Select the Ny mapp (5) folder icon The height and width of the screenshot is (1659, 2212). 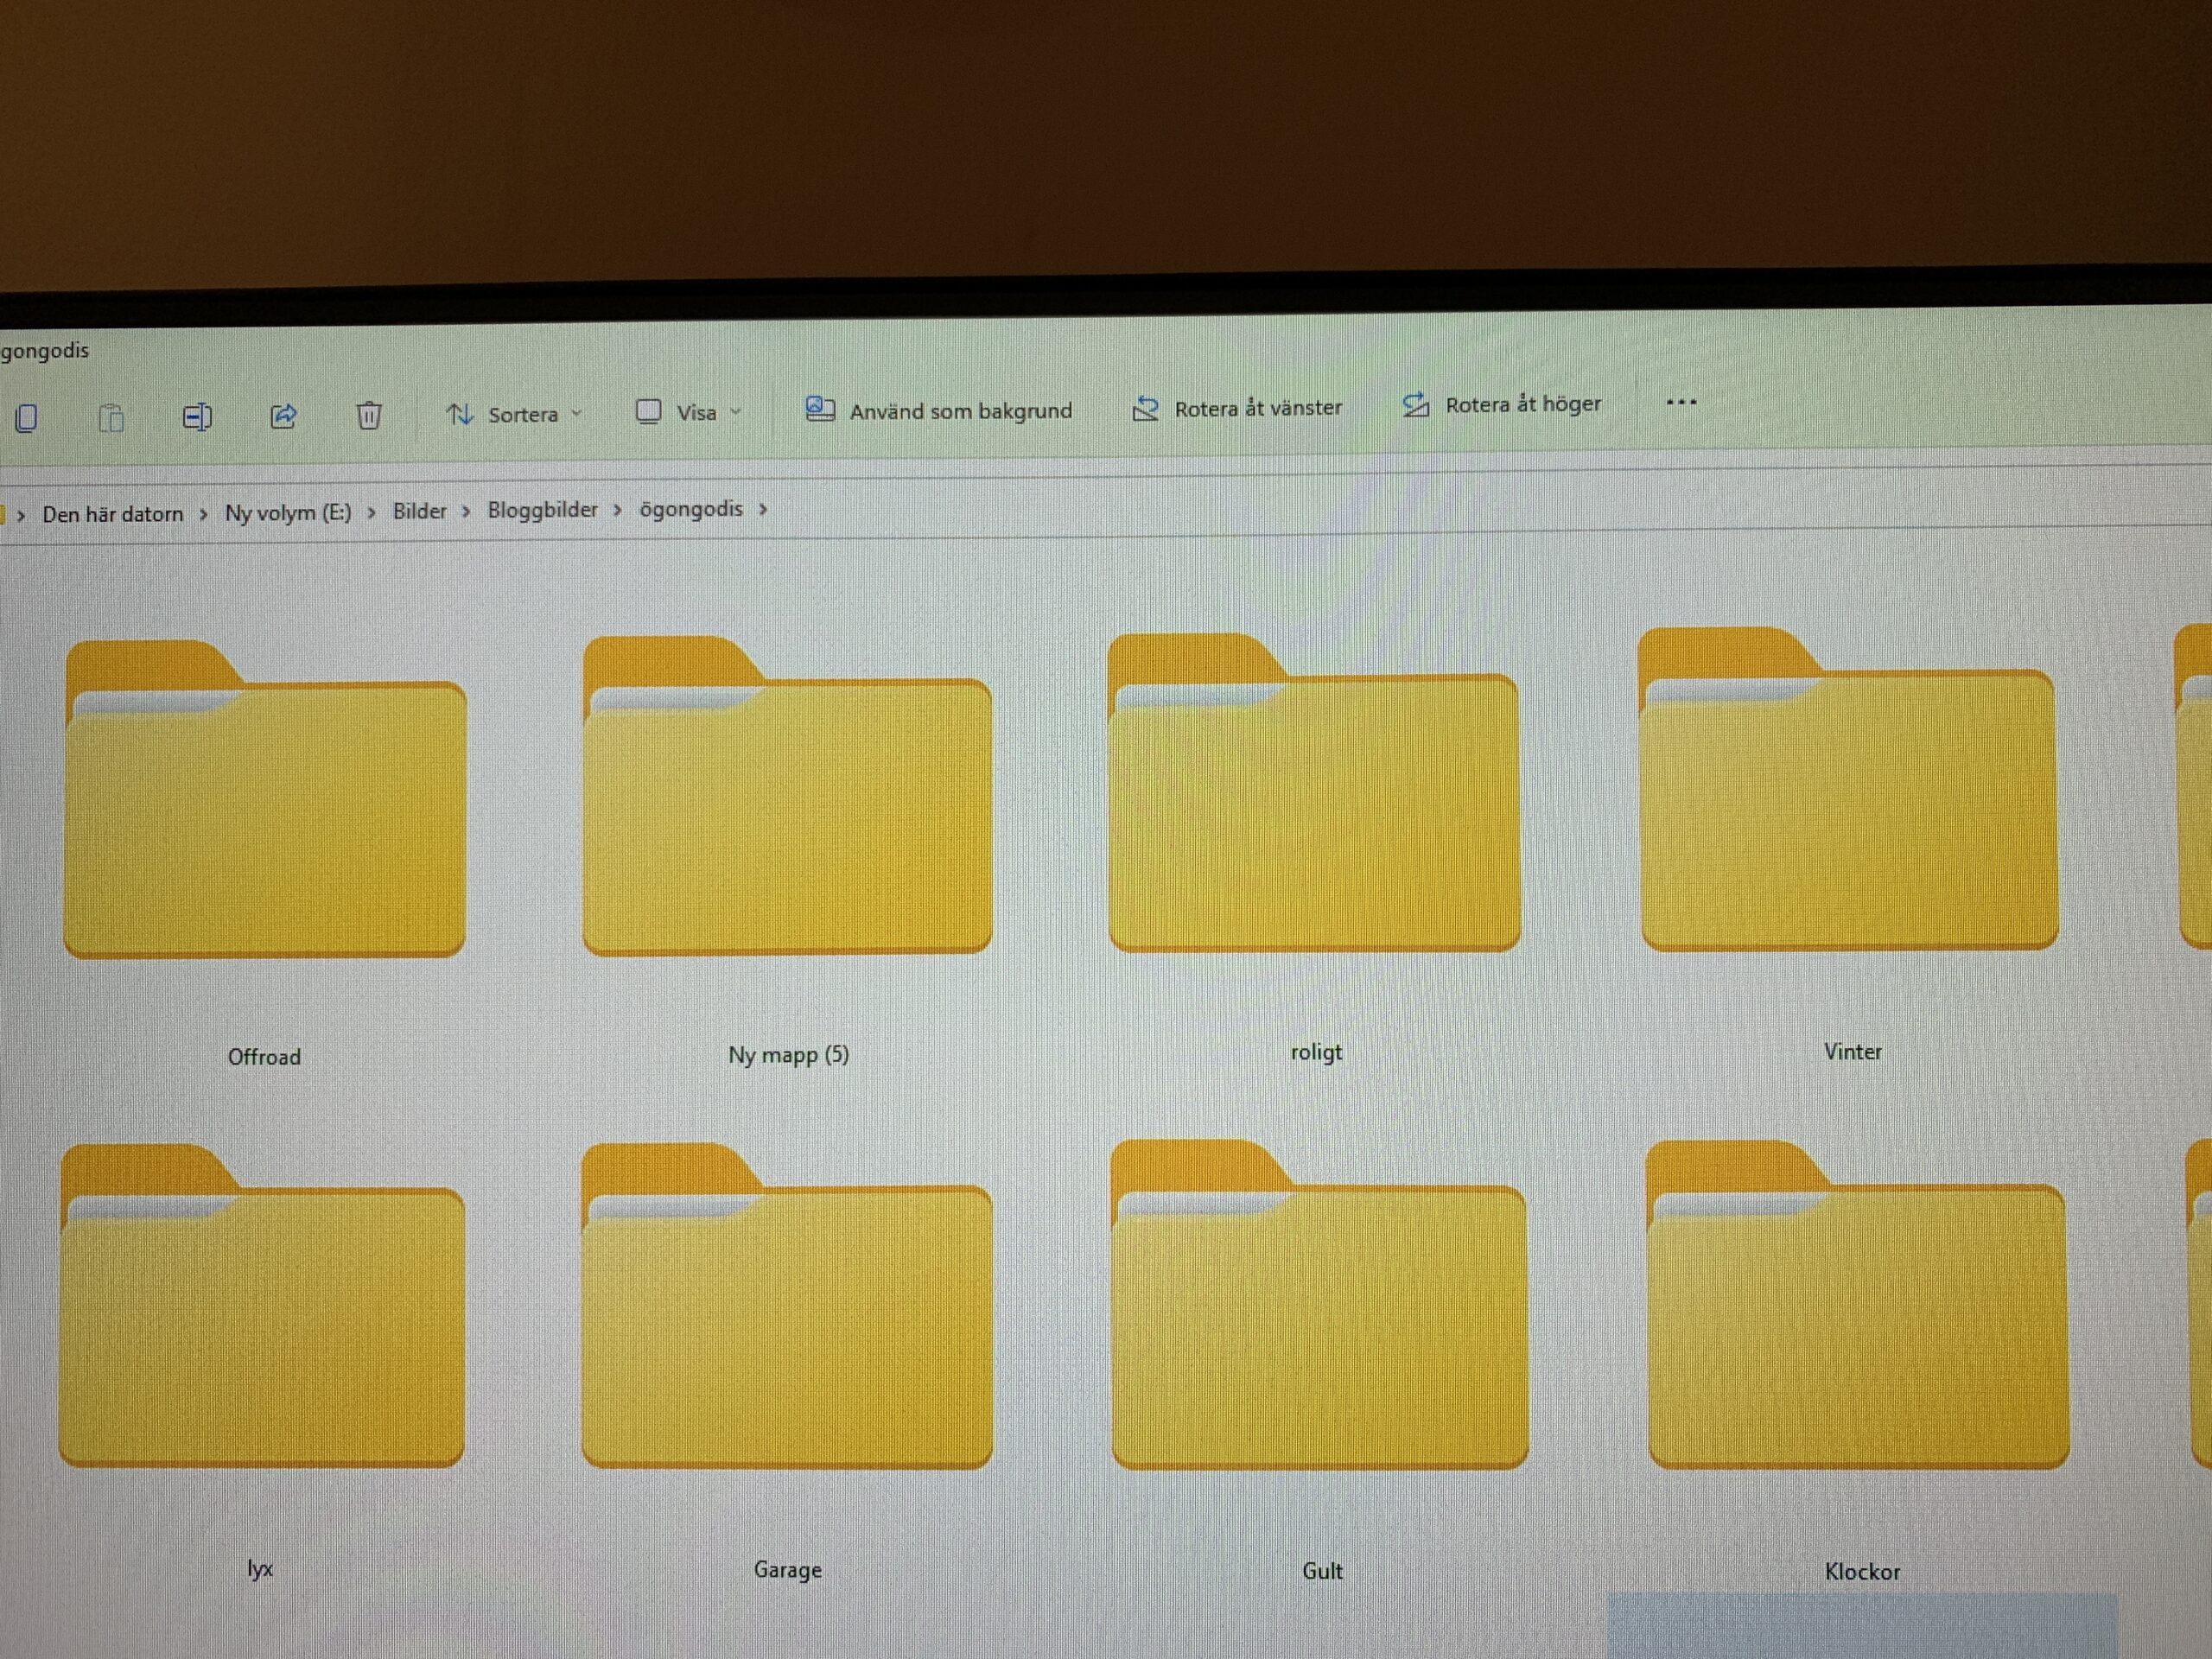pyautogui.click(x=788, y=795)
